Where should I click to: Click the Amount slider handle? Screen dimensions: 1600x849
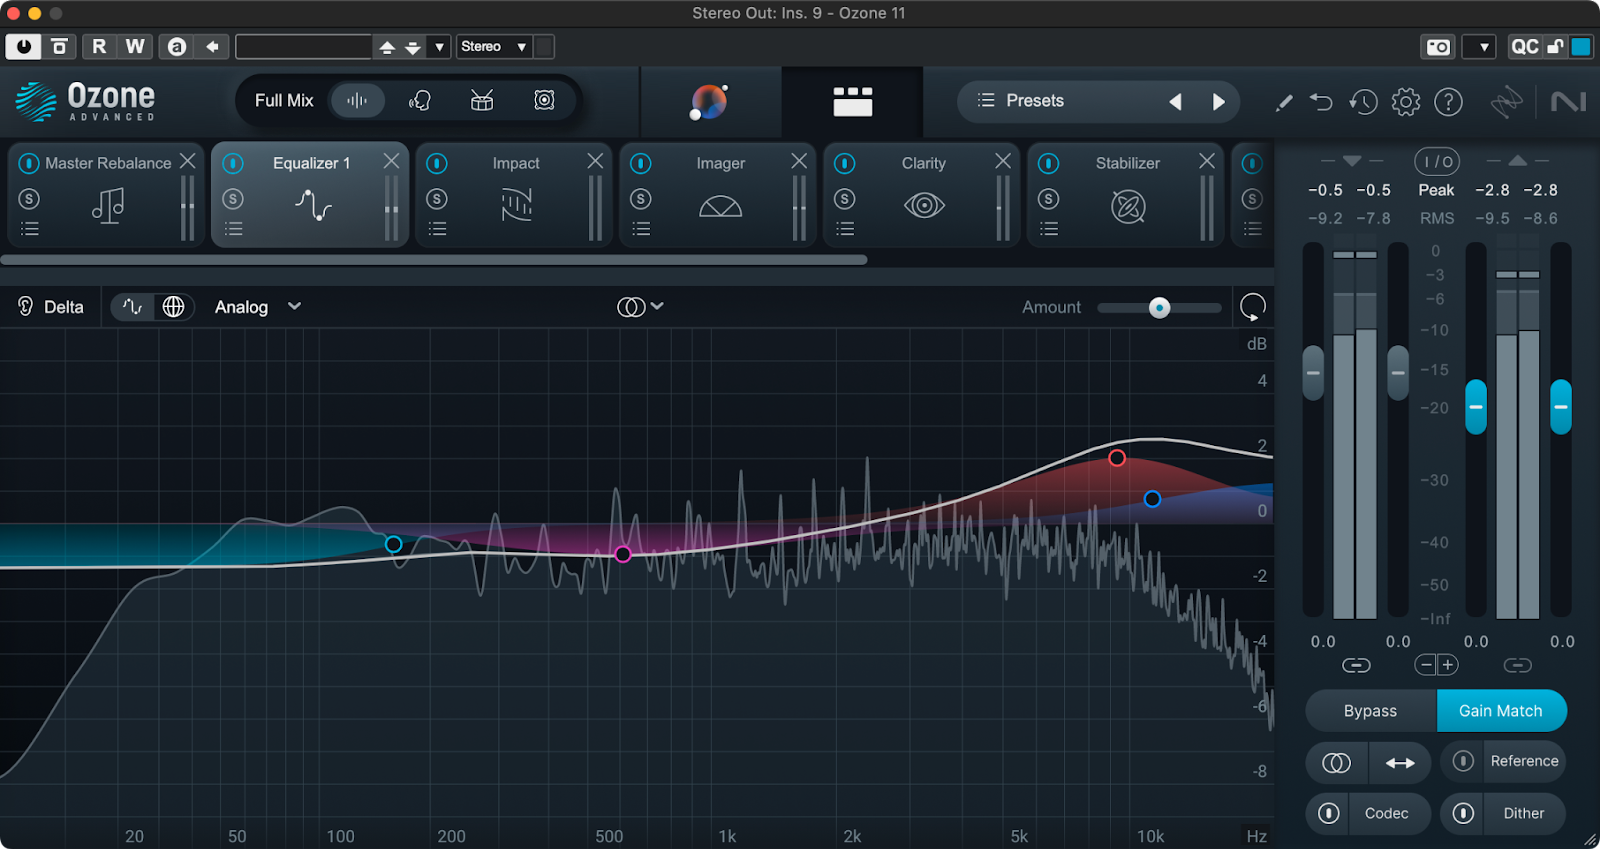(1159, 307)
